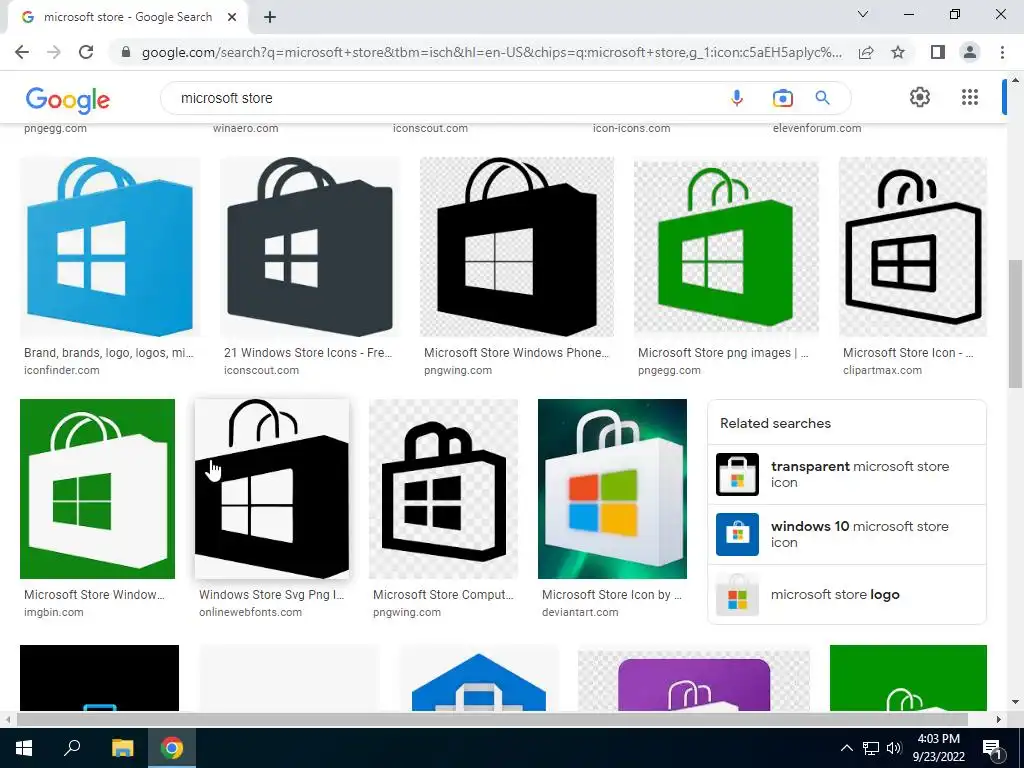Search related windows 10 microsoft store icon

(x=847, y=534)
